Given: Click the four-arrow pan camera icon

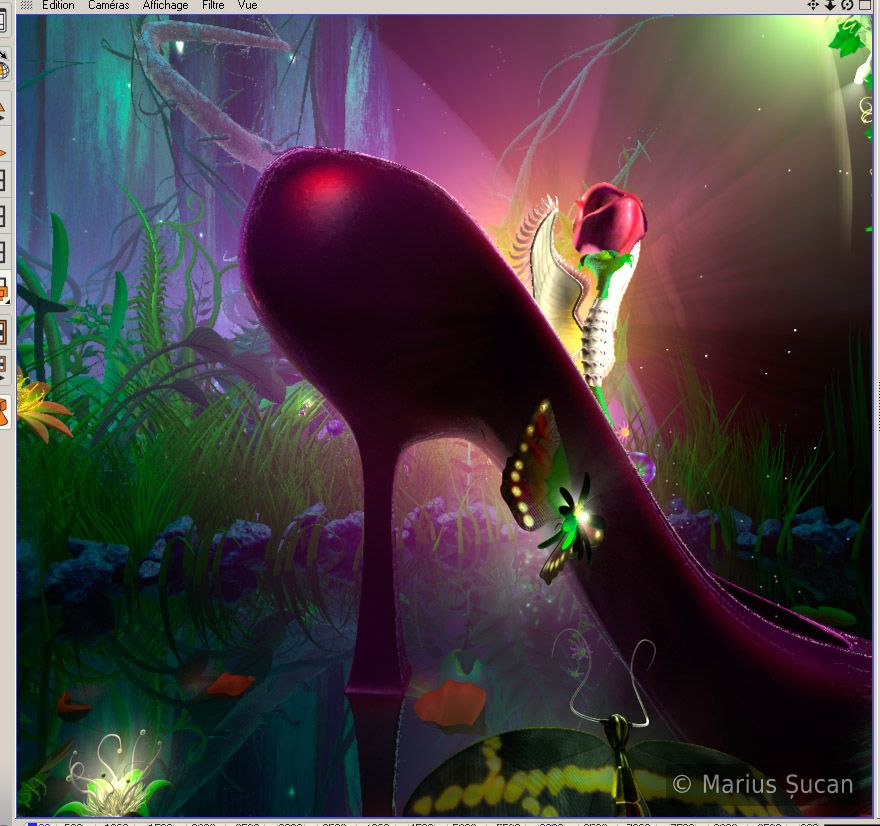Looking at the screenshot, I should (813, 5).
